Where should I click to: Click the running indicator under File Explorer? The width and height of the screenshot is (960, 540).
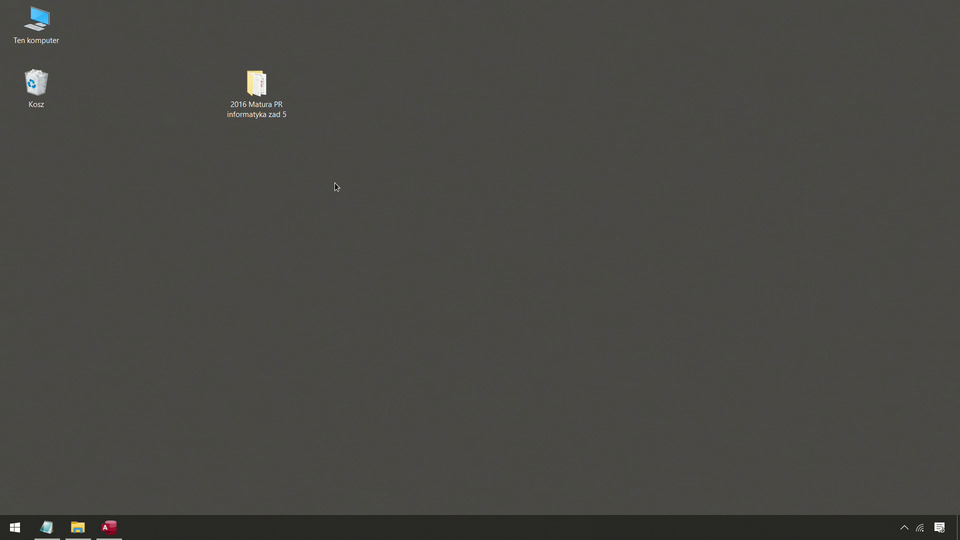[78, 538]
